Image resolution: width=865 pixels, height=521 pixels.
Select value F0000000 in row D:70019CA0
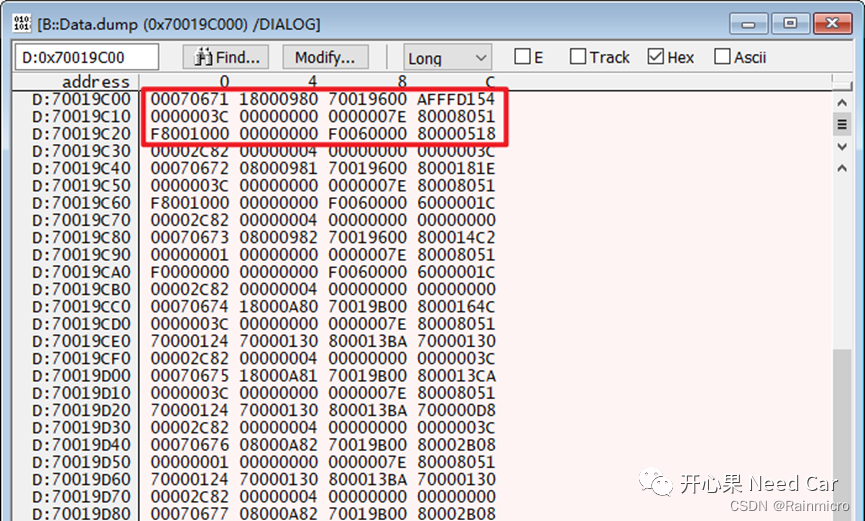190,272
